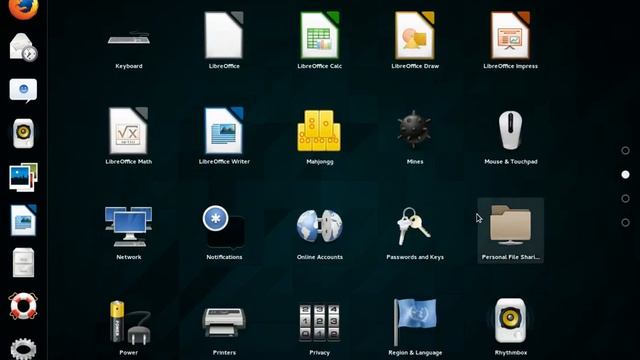Open LibreOffice Calc spreadsheet app

(320, 36)
